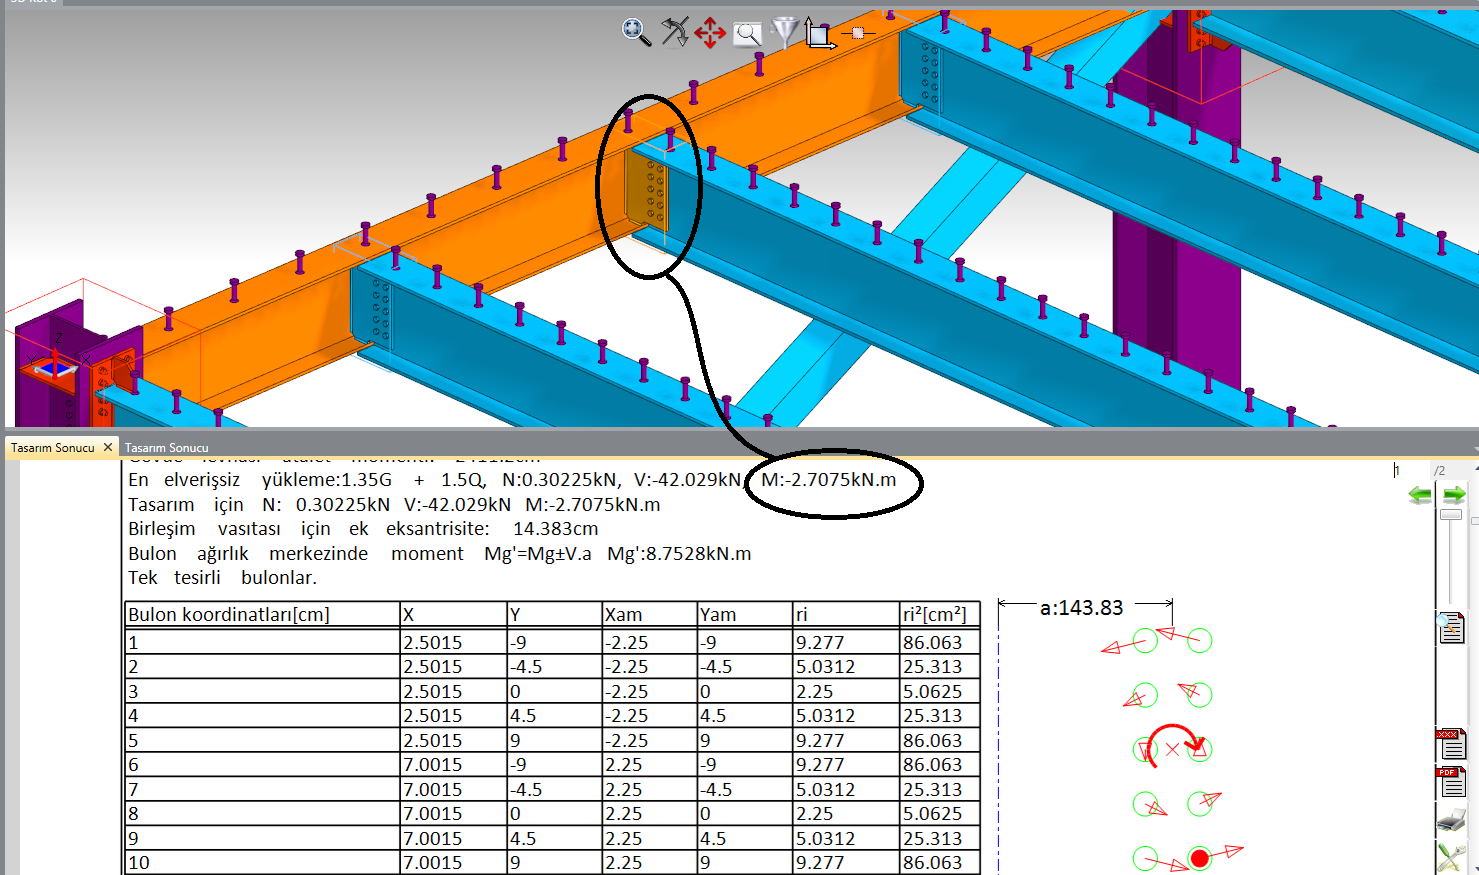Print the design report

pos(1451,821)
